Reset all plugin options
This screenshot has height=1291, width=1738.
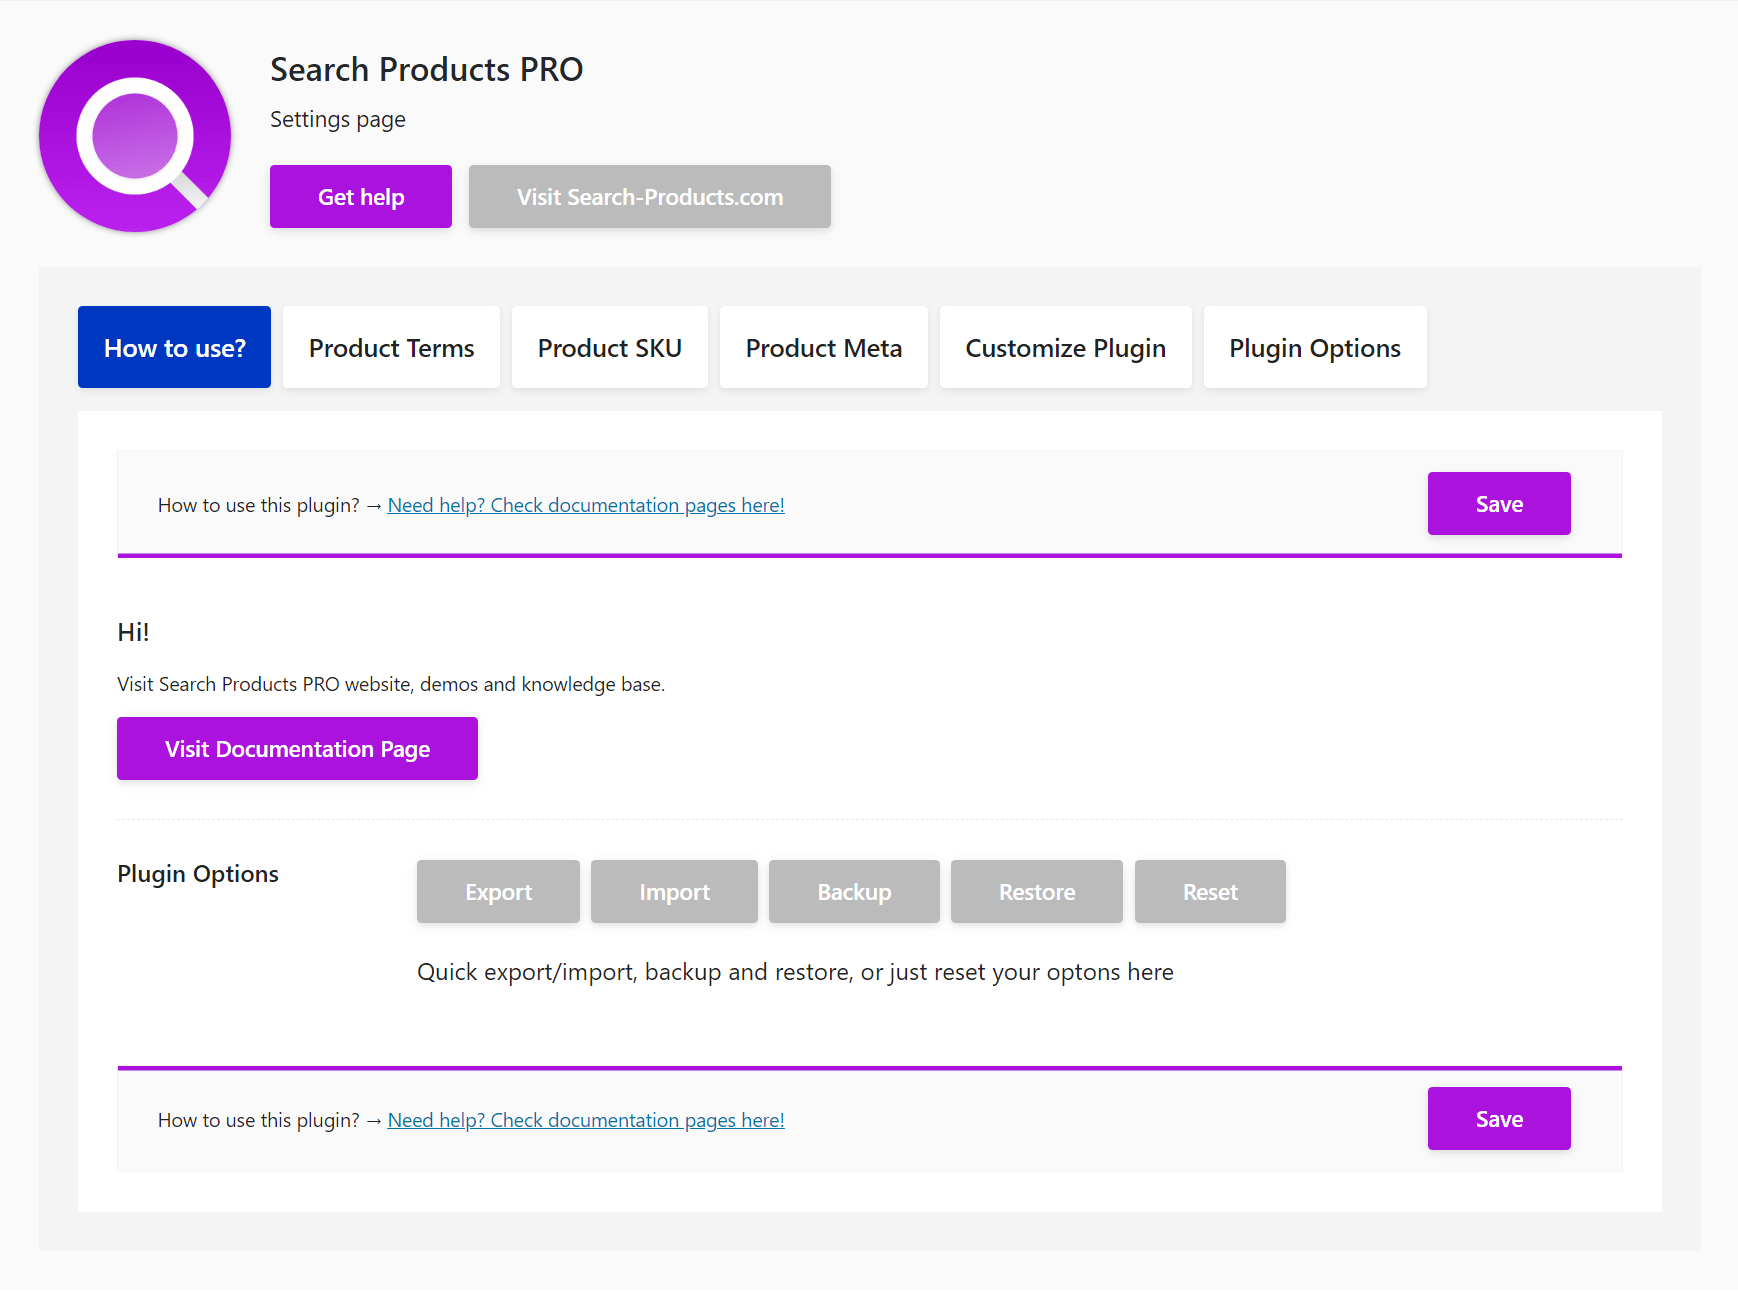[1210, 891]
